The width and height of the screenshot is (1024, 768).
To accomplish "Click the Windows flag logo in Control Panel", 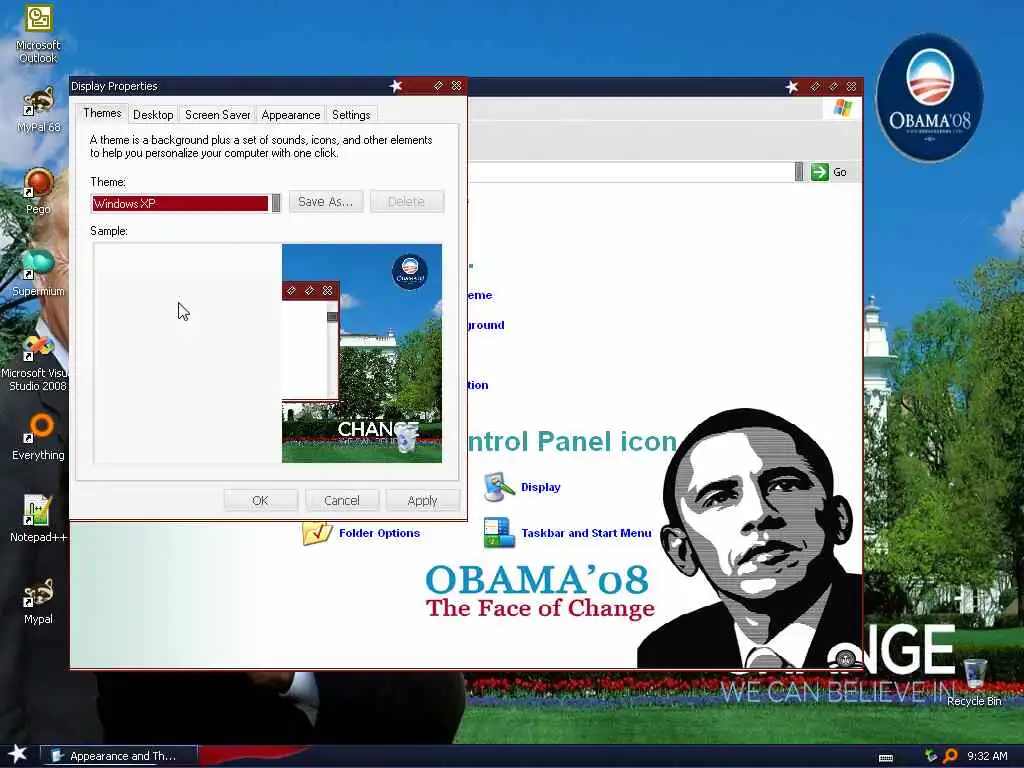I will click(842, 108).
